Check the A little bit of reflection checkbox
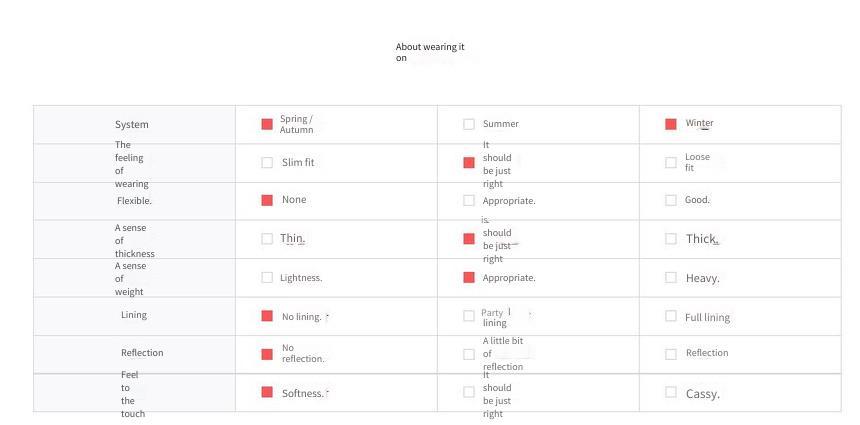The image size is (860, 425). [x=469, y=355]
